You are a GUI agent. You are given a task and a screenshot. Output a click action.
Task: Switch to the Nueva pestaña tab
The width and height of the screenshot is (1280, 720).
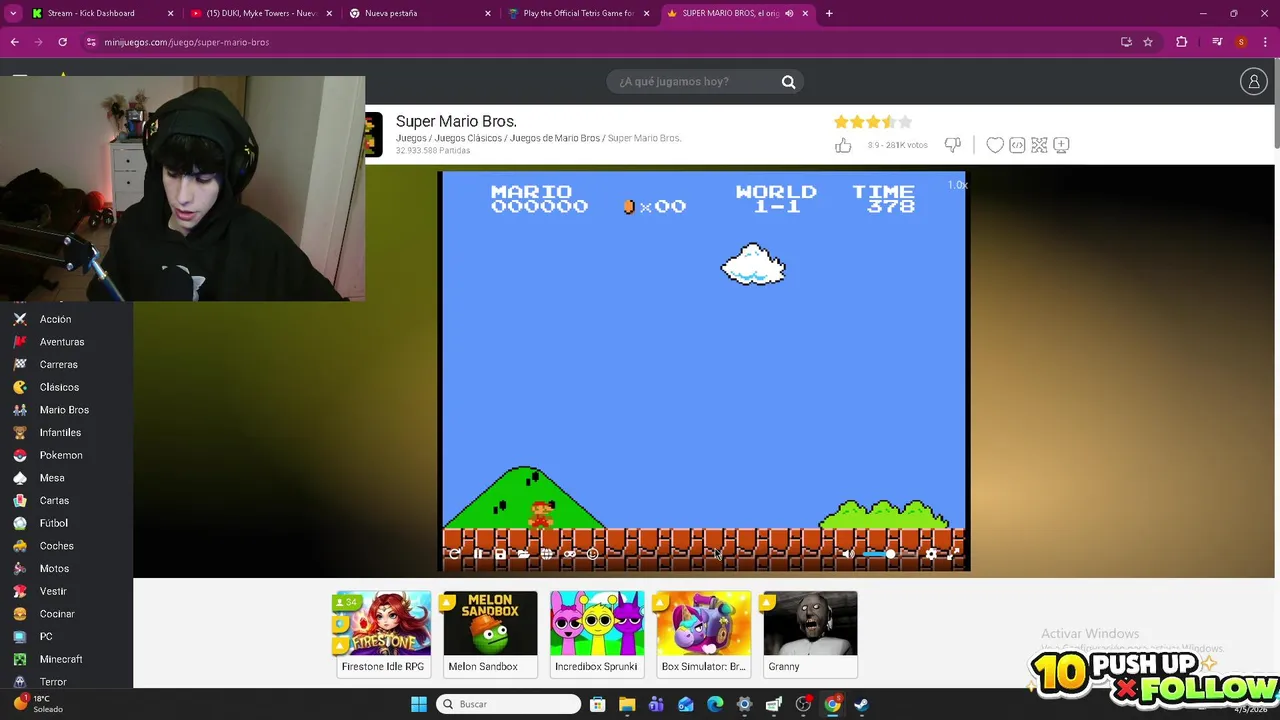(420, 13)
